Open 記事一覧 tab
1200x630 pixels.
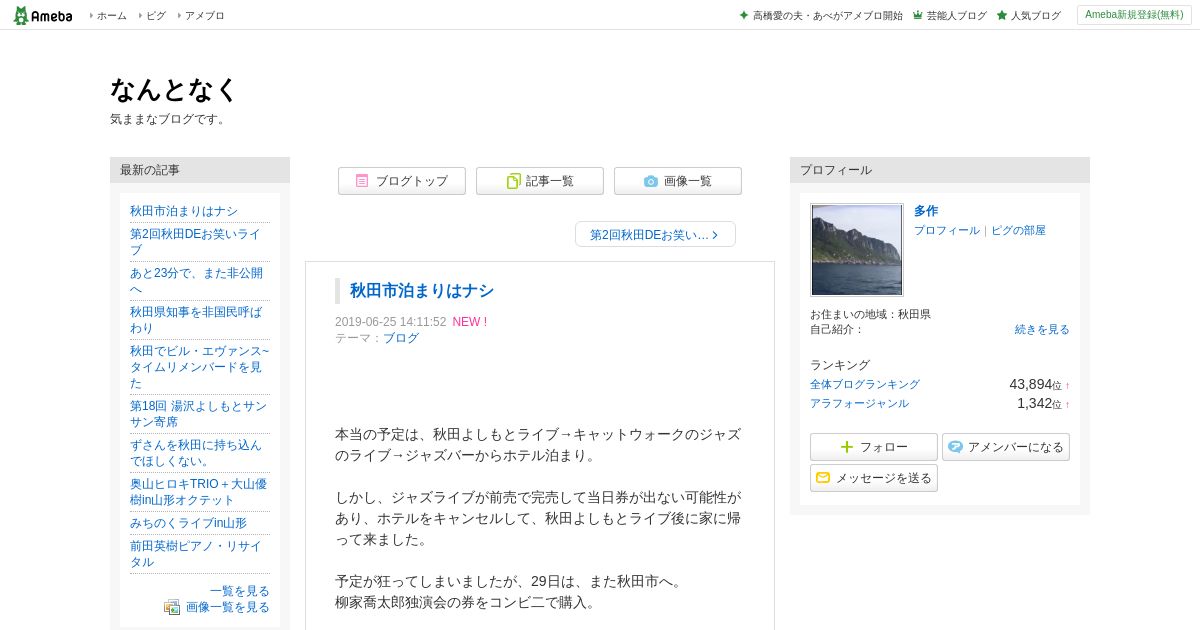[540, 181]
